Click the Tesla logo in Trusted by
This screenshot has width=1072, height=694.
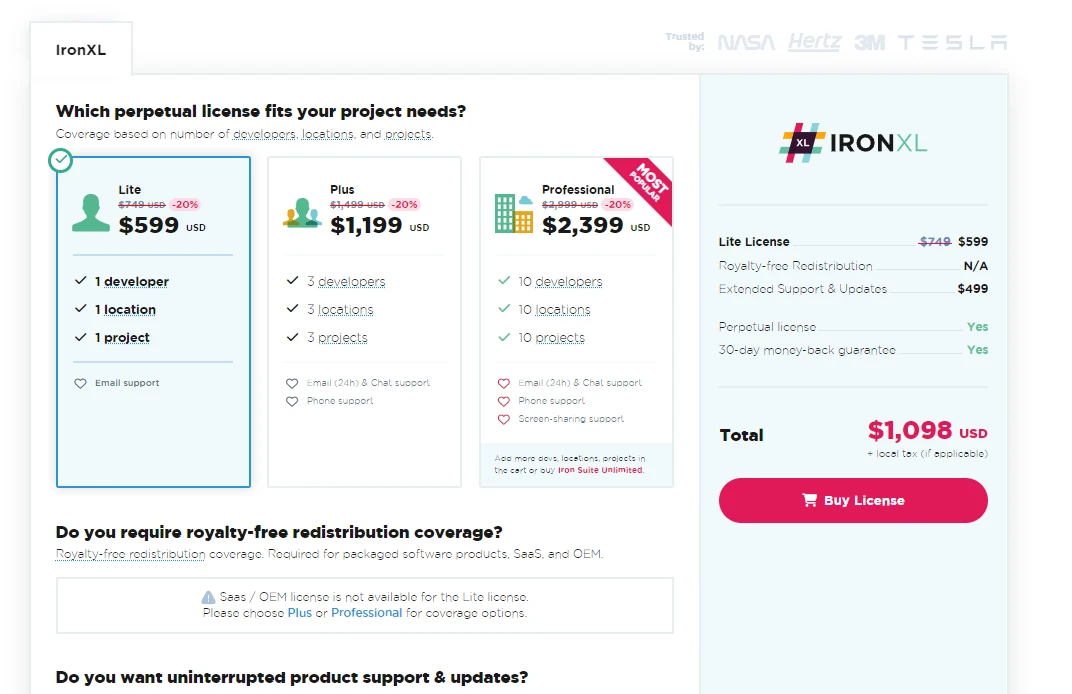tap(952, 43)
